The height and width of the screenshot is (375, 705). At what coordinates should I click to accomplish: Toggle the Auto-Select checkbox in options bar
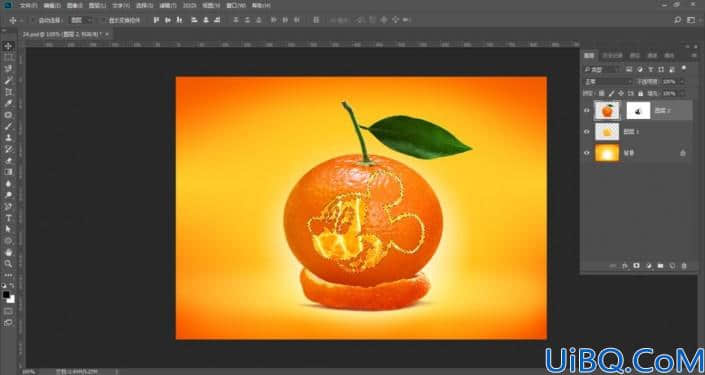33,20
